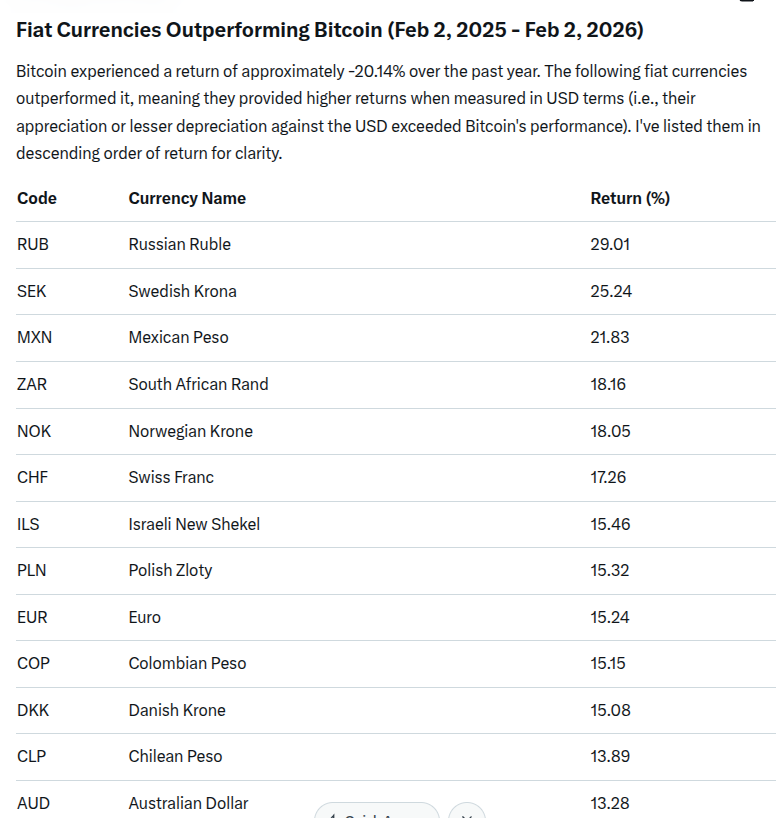
Task: Select the 18.05 return for Norwegian Krone
Action: [610, 431]
